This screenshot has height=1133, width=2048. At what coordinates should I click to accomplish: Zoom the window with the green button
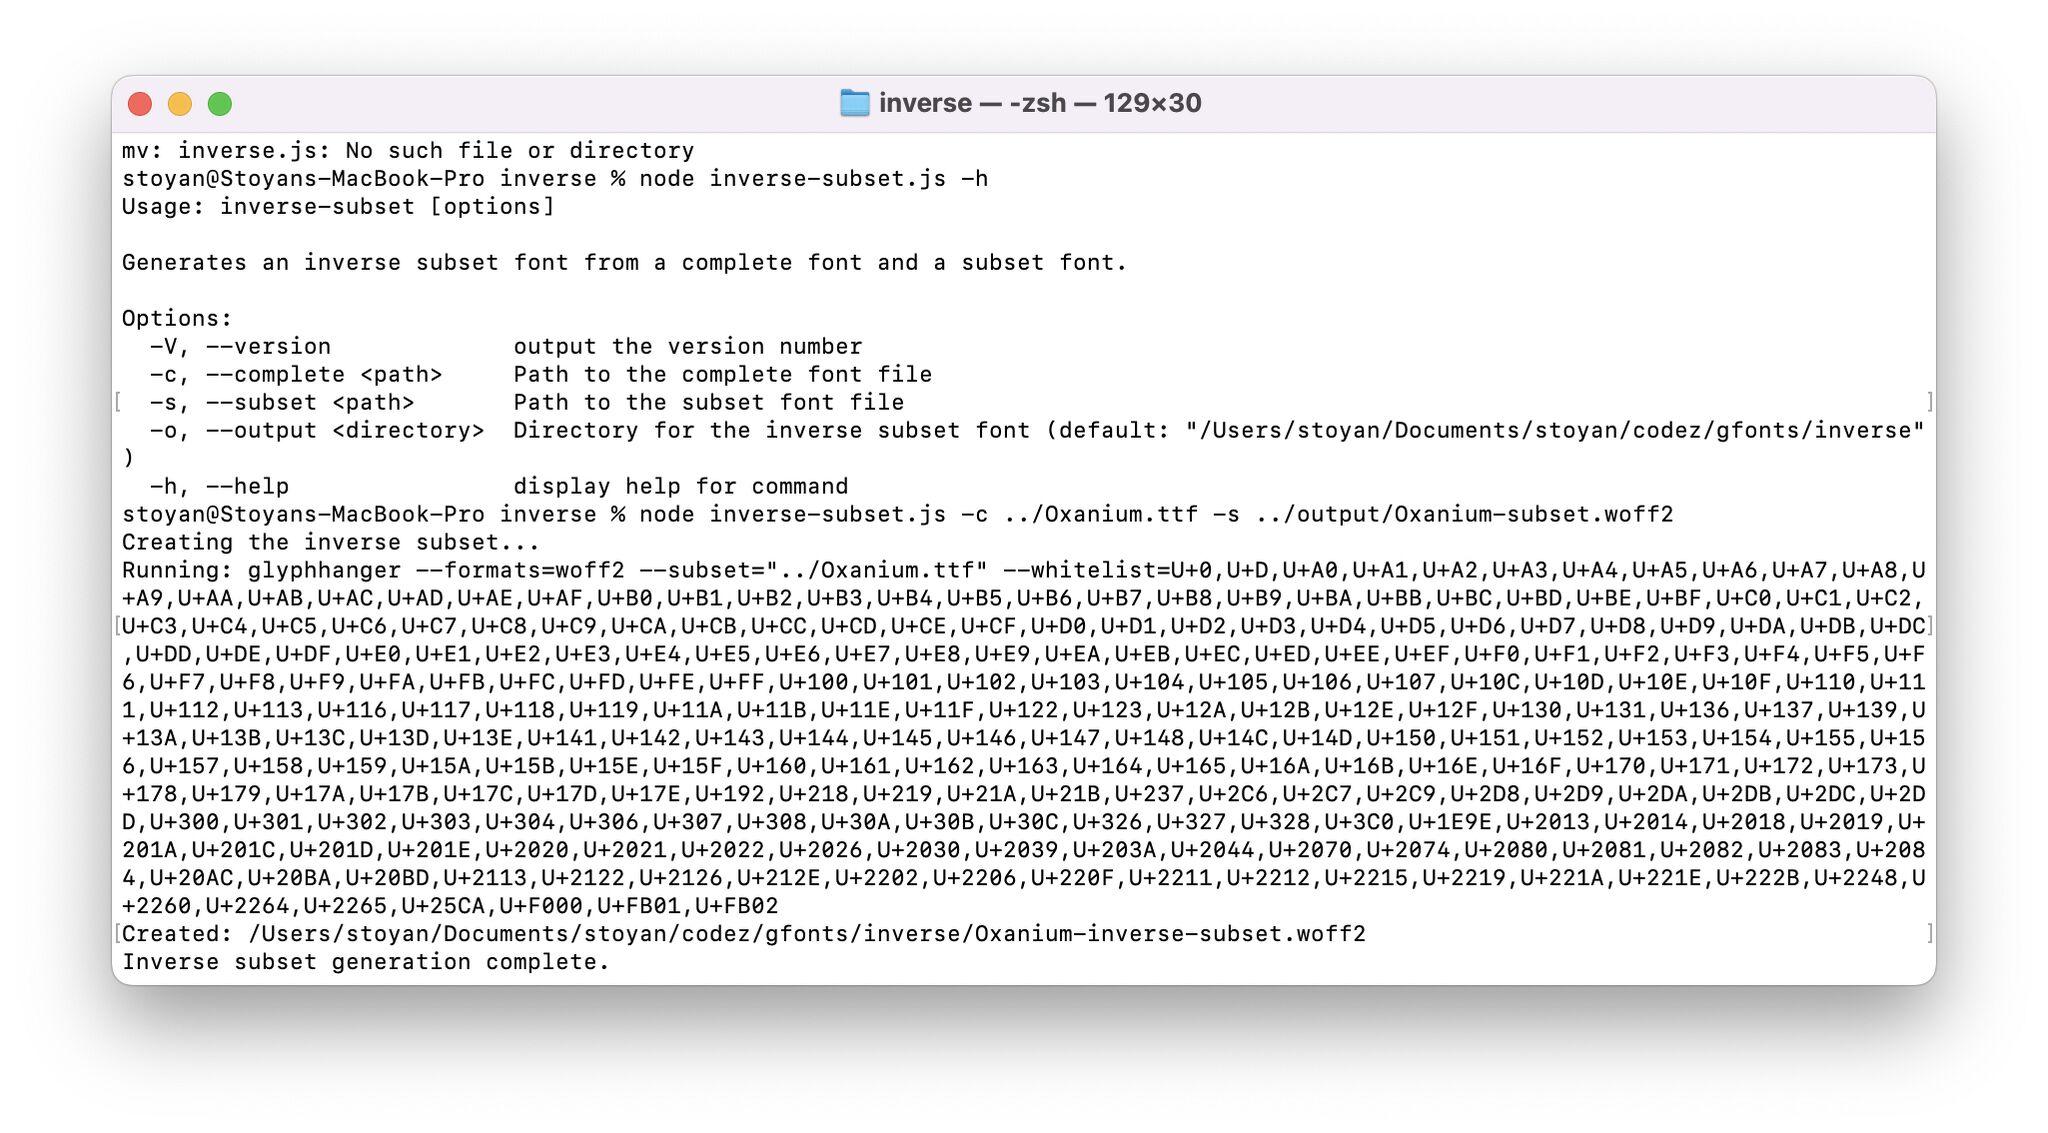(220, 104)
